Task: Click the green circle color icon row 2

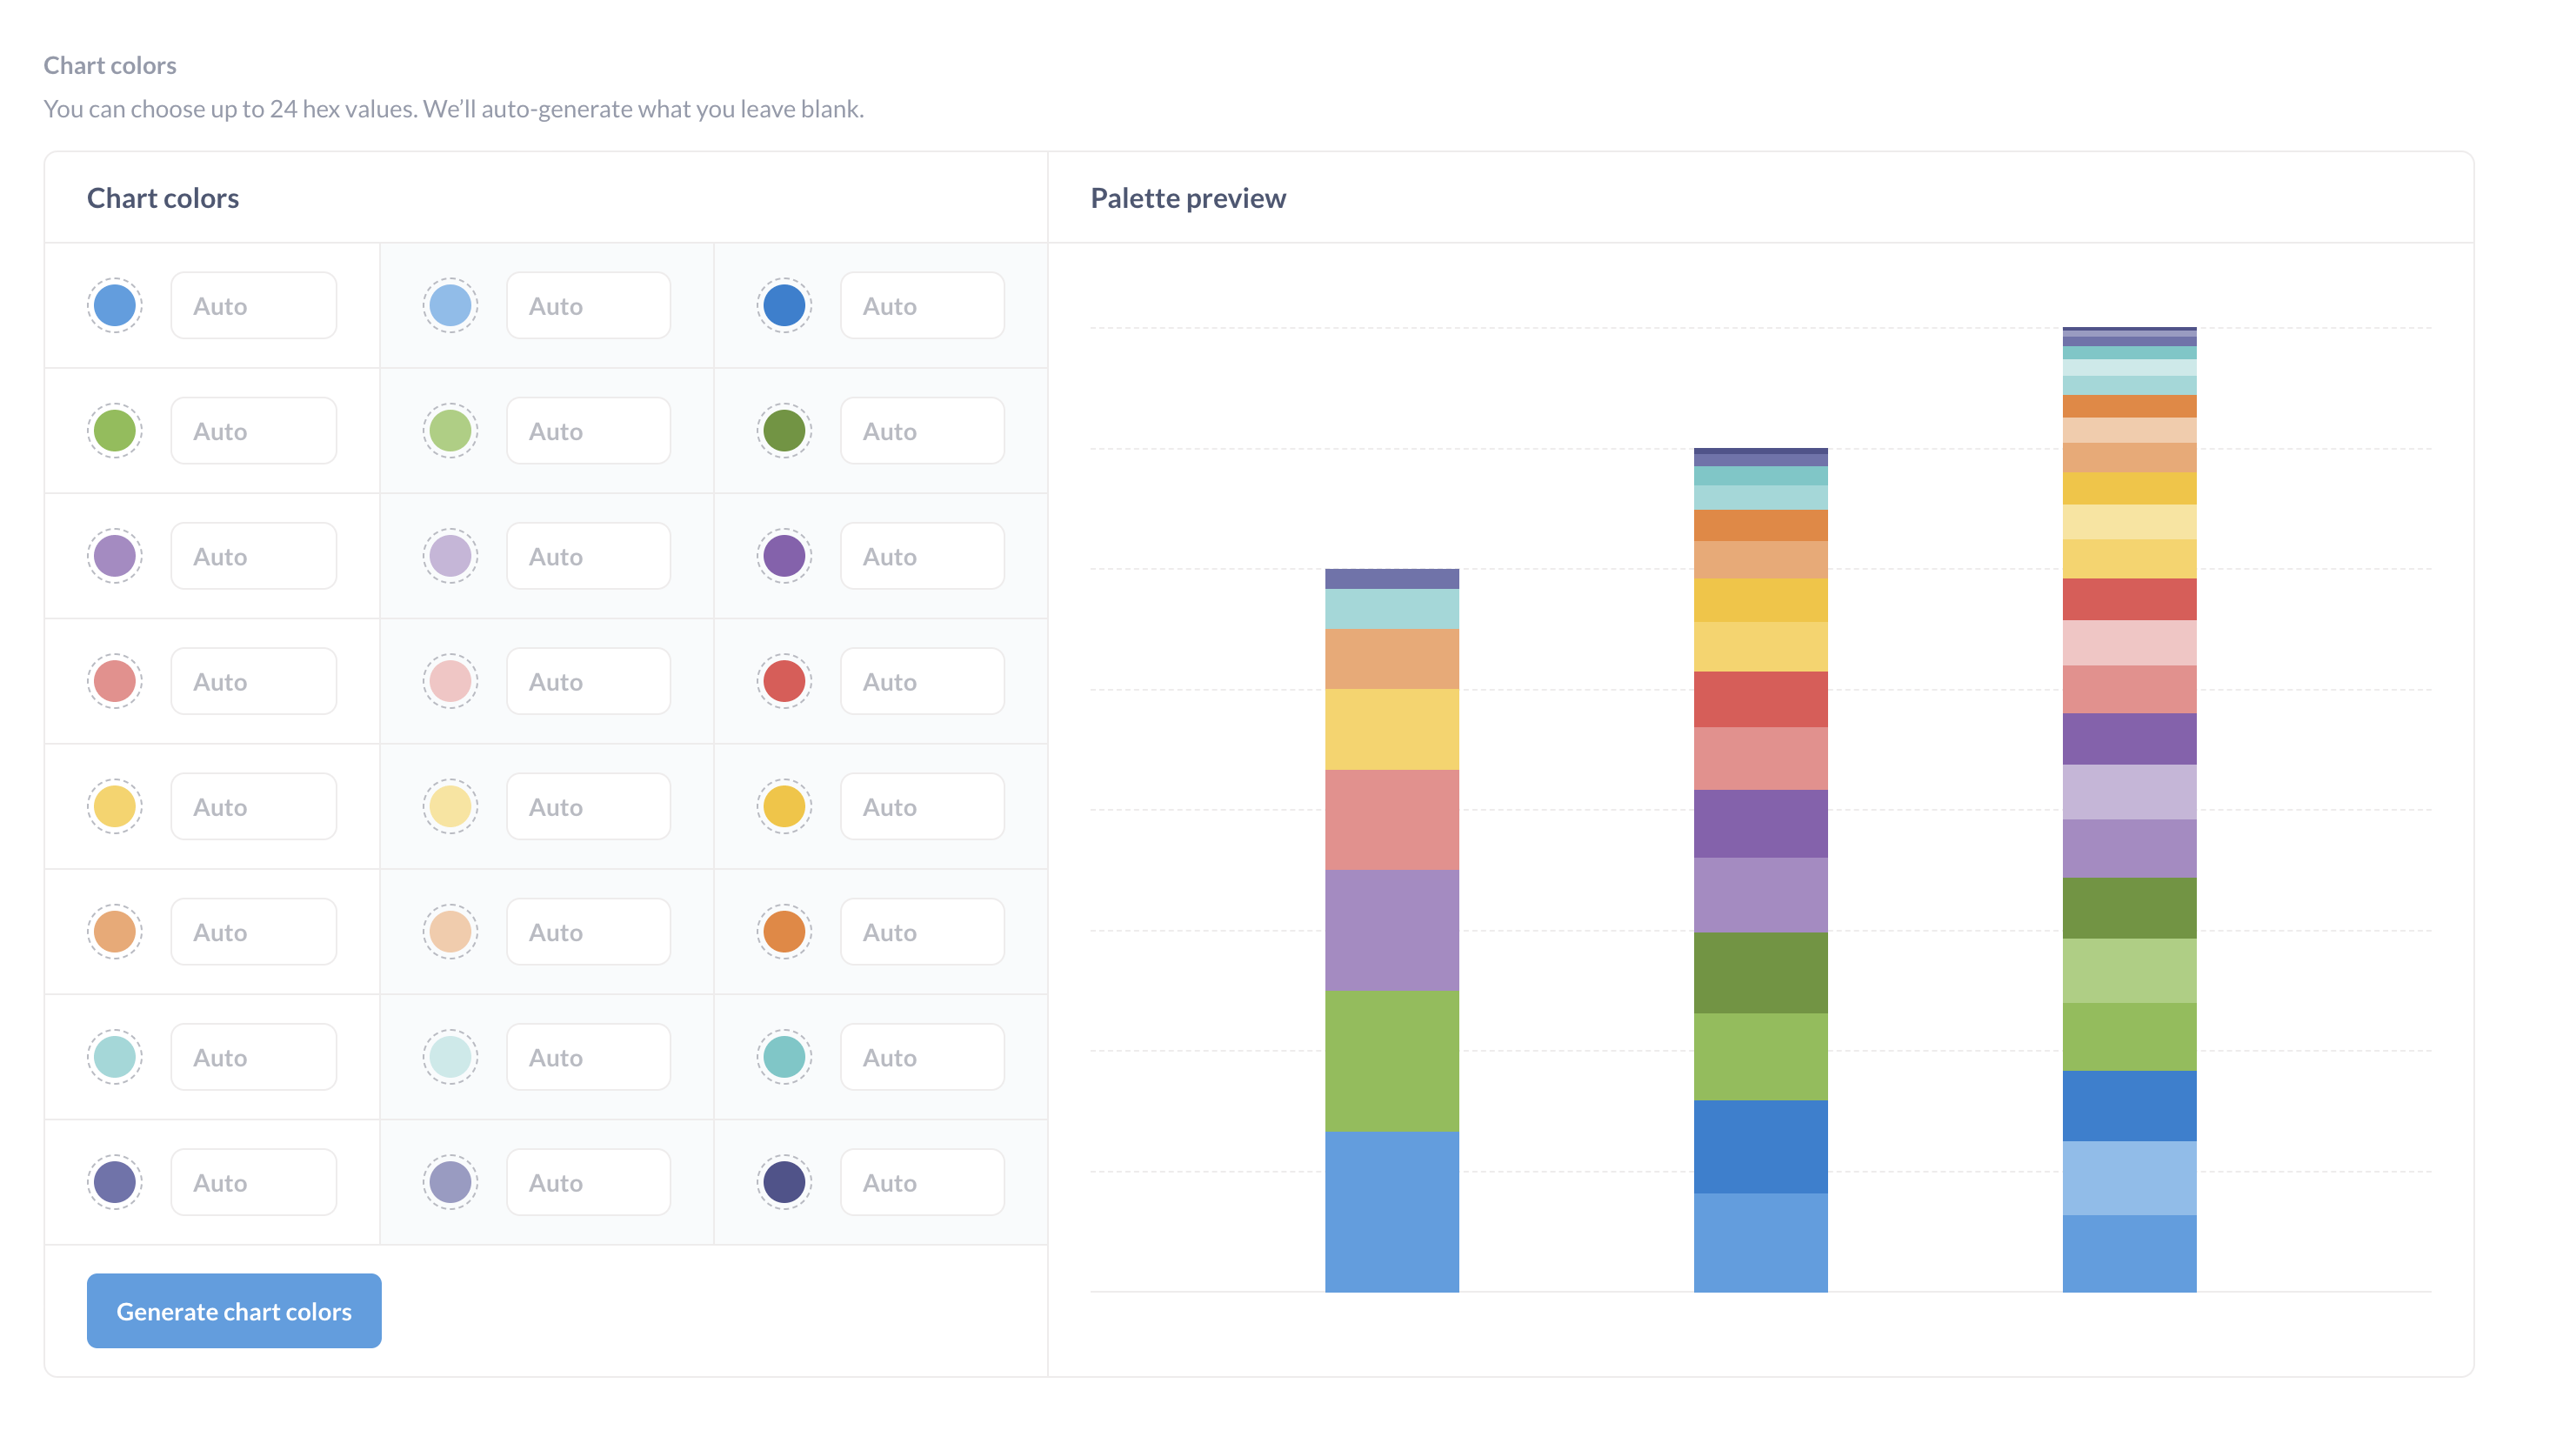Action: [x=115, y=430]
